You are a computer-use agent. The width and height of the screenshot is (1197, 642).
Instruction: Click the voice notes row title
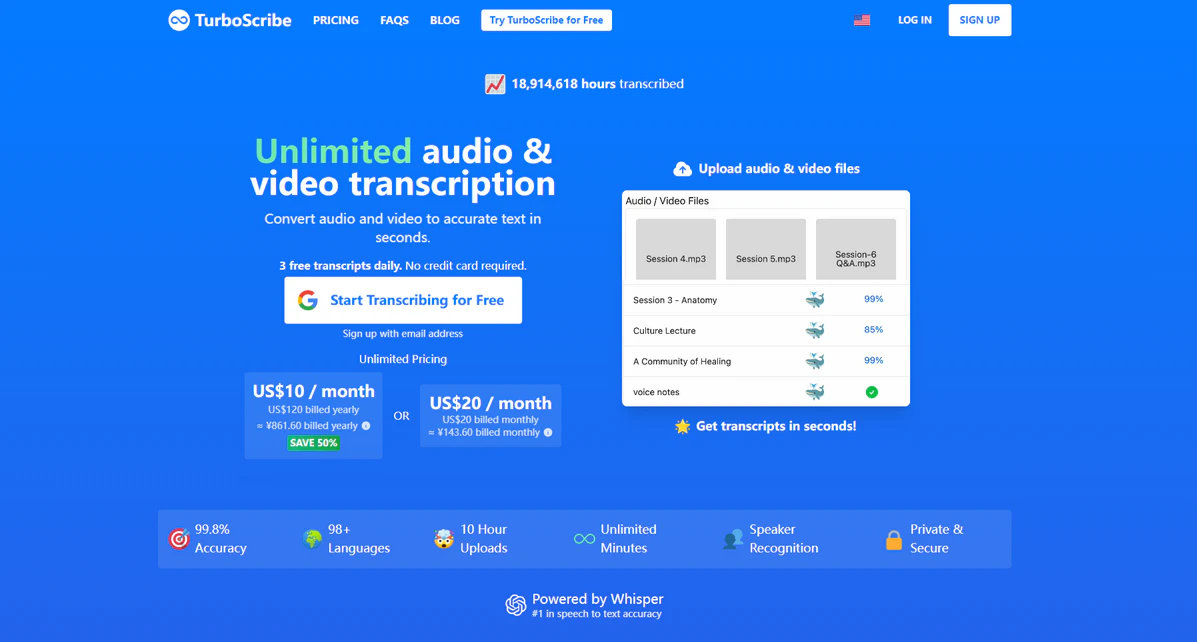pos(656,392)
